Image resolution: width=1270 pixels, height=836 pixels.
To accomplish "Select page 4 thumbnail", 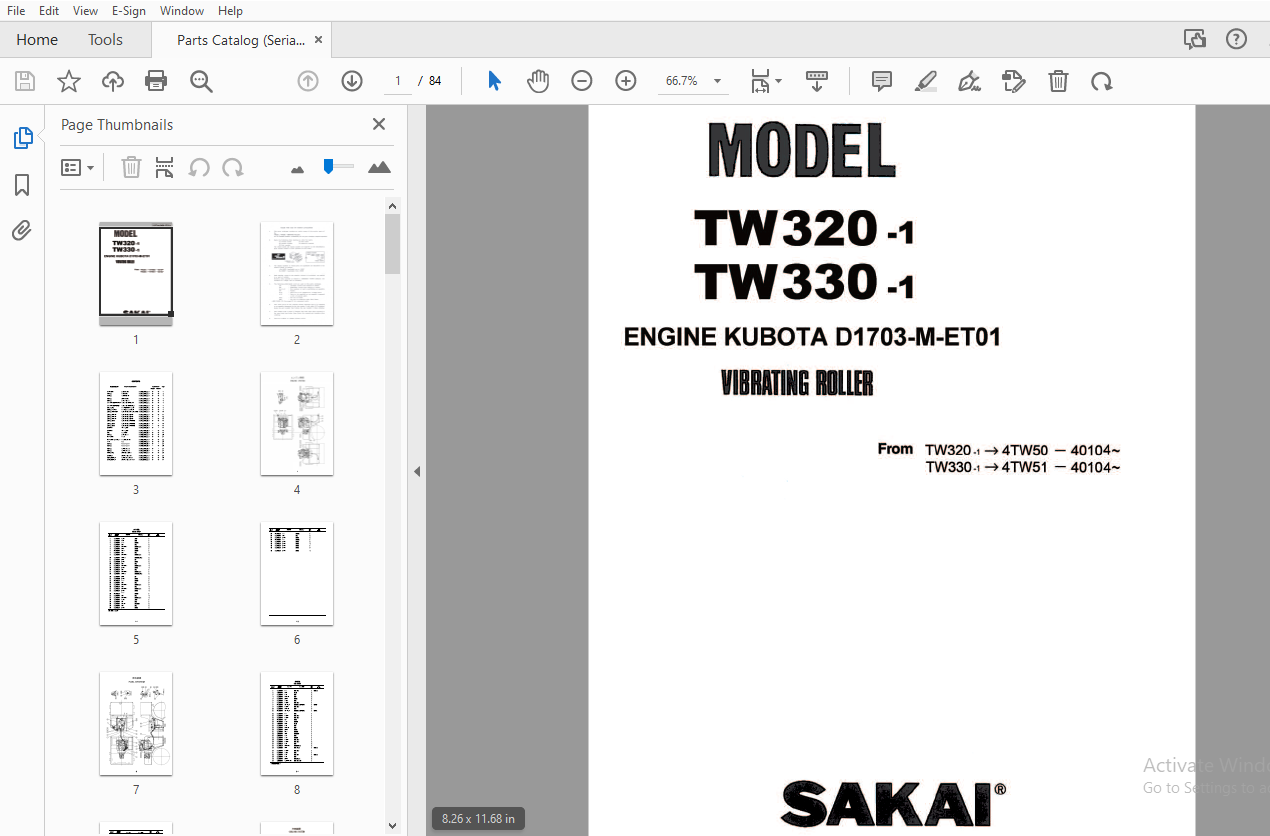I will pyautogui.click(x=297, y=424).
